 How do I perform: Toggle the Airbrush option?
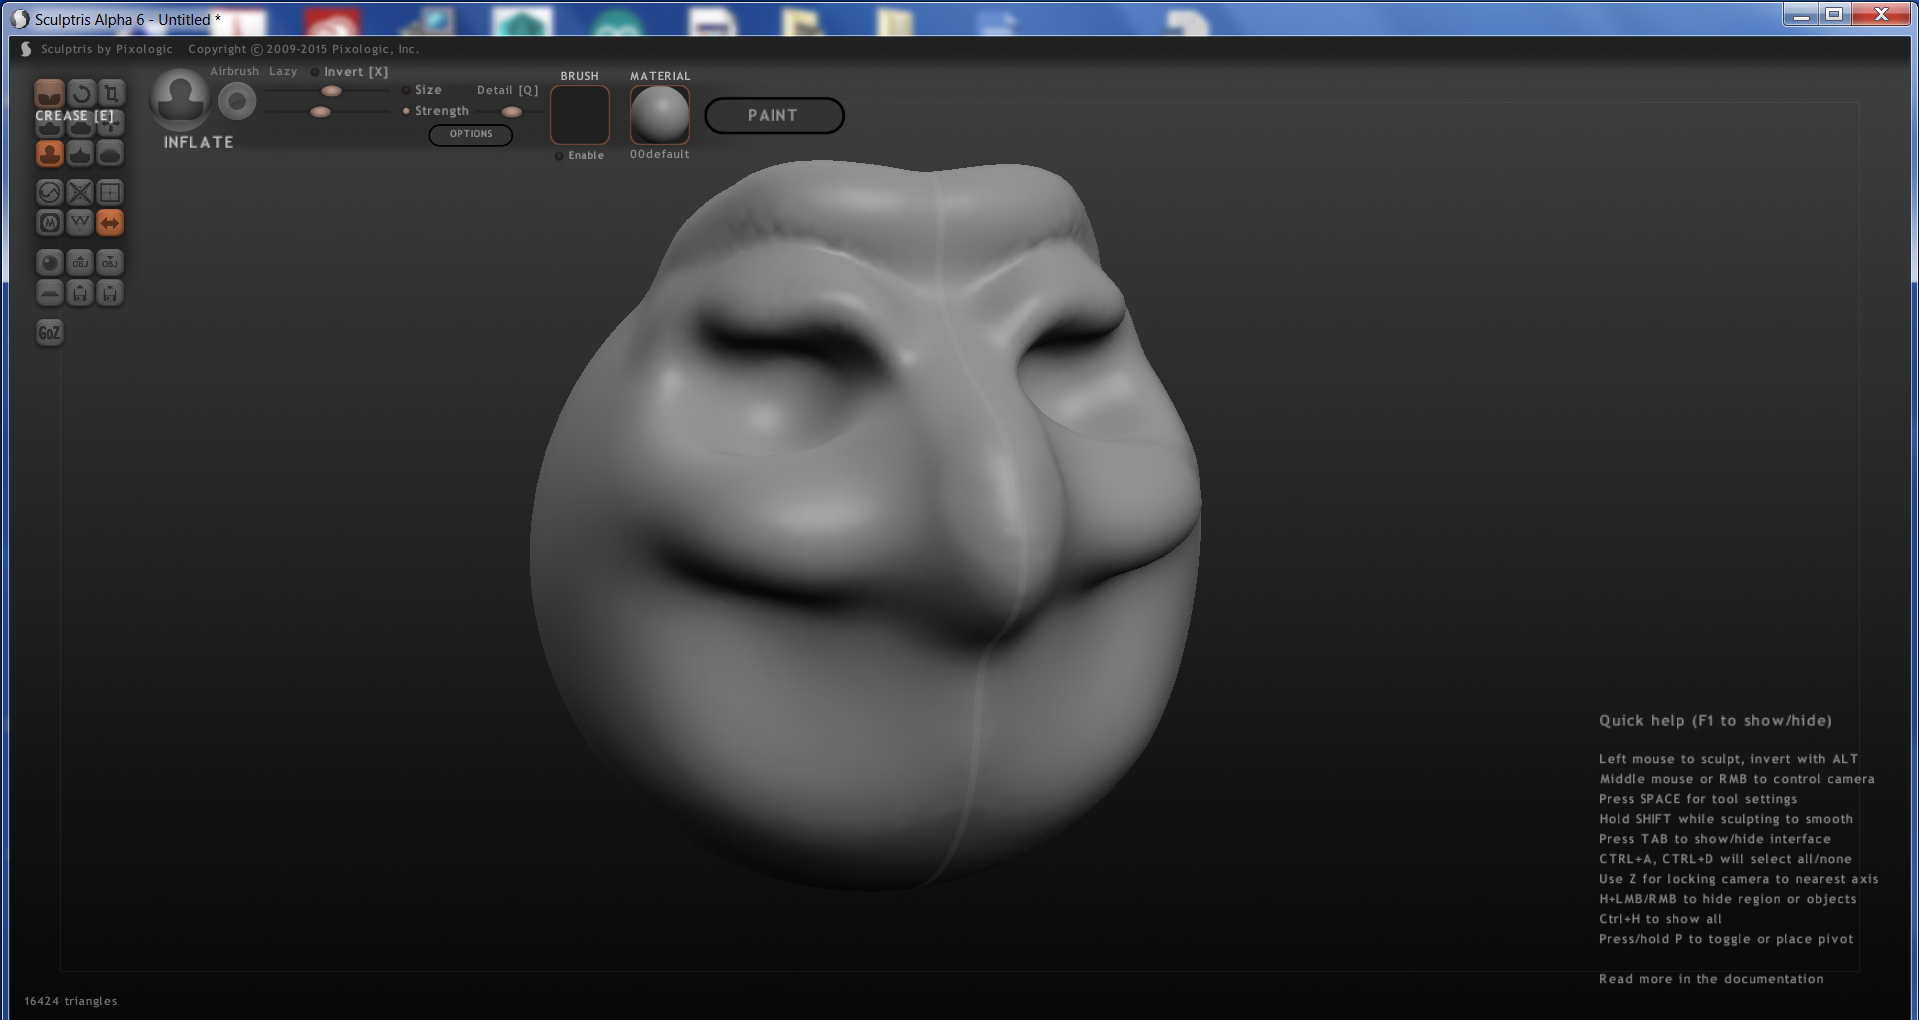pyautogui.click(x=234, y=71)
